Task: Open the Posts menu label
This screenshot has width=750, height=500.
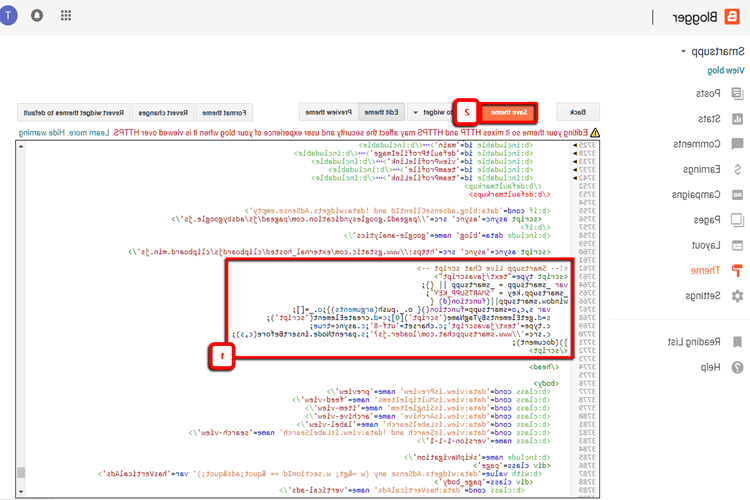Action: 708,93
